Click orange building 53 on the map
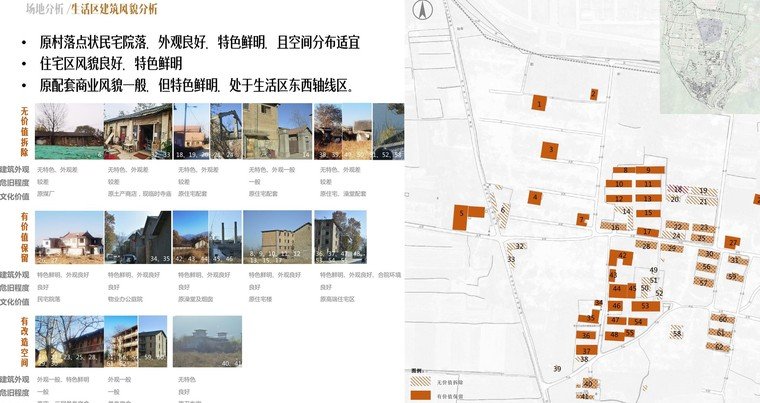 pos(646,306)
